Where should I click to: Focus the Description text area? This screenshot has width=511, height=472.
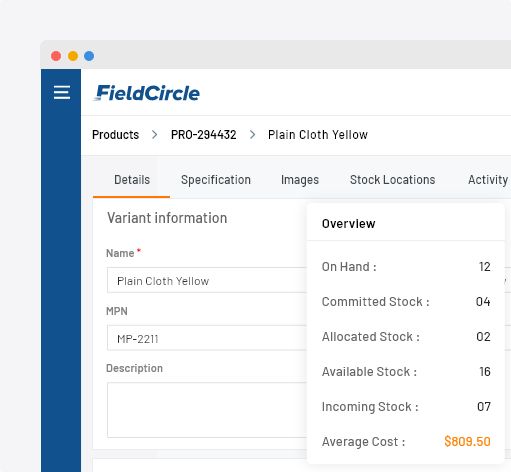pyautogui.click(x=207, y=410)
